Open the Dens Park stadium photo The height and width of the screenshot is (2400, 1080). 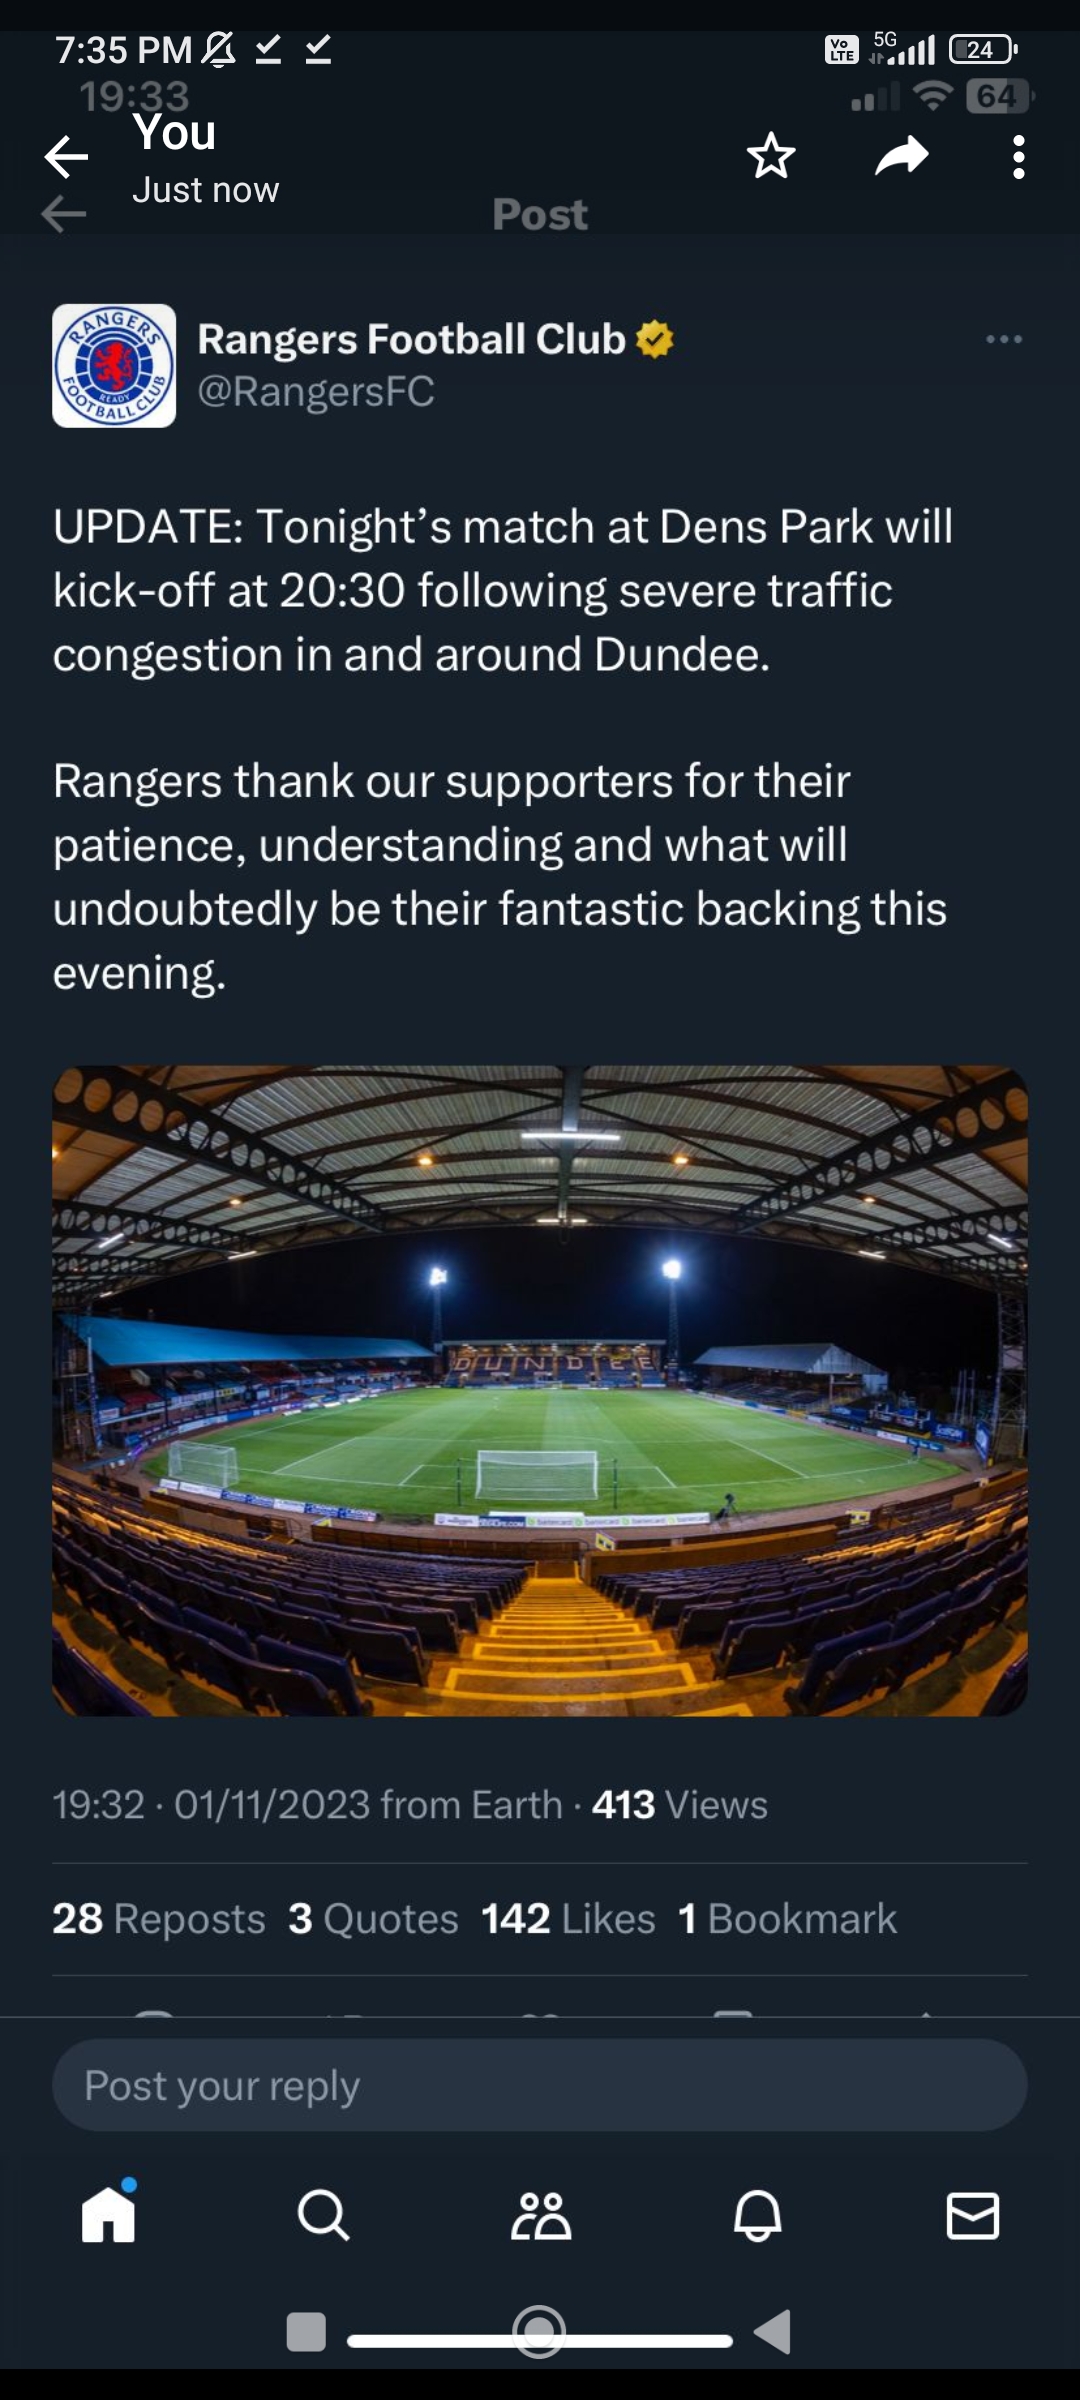(540, 1390)
